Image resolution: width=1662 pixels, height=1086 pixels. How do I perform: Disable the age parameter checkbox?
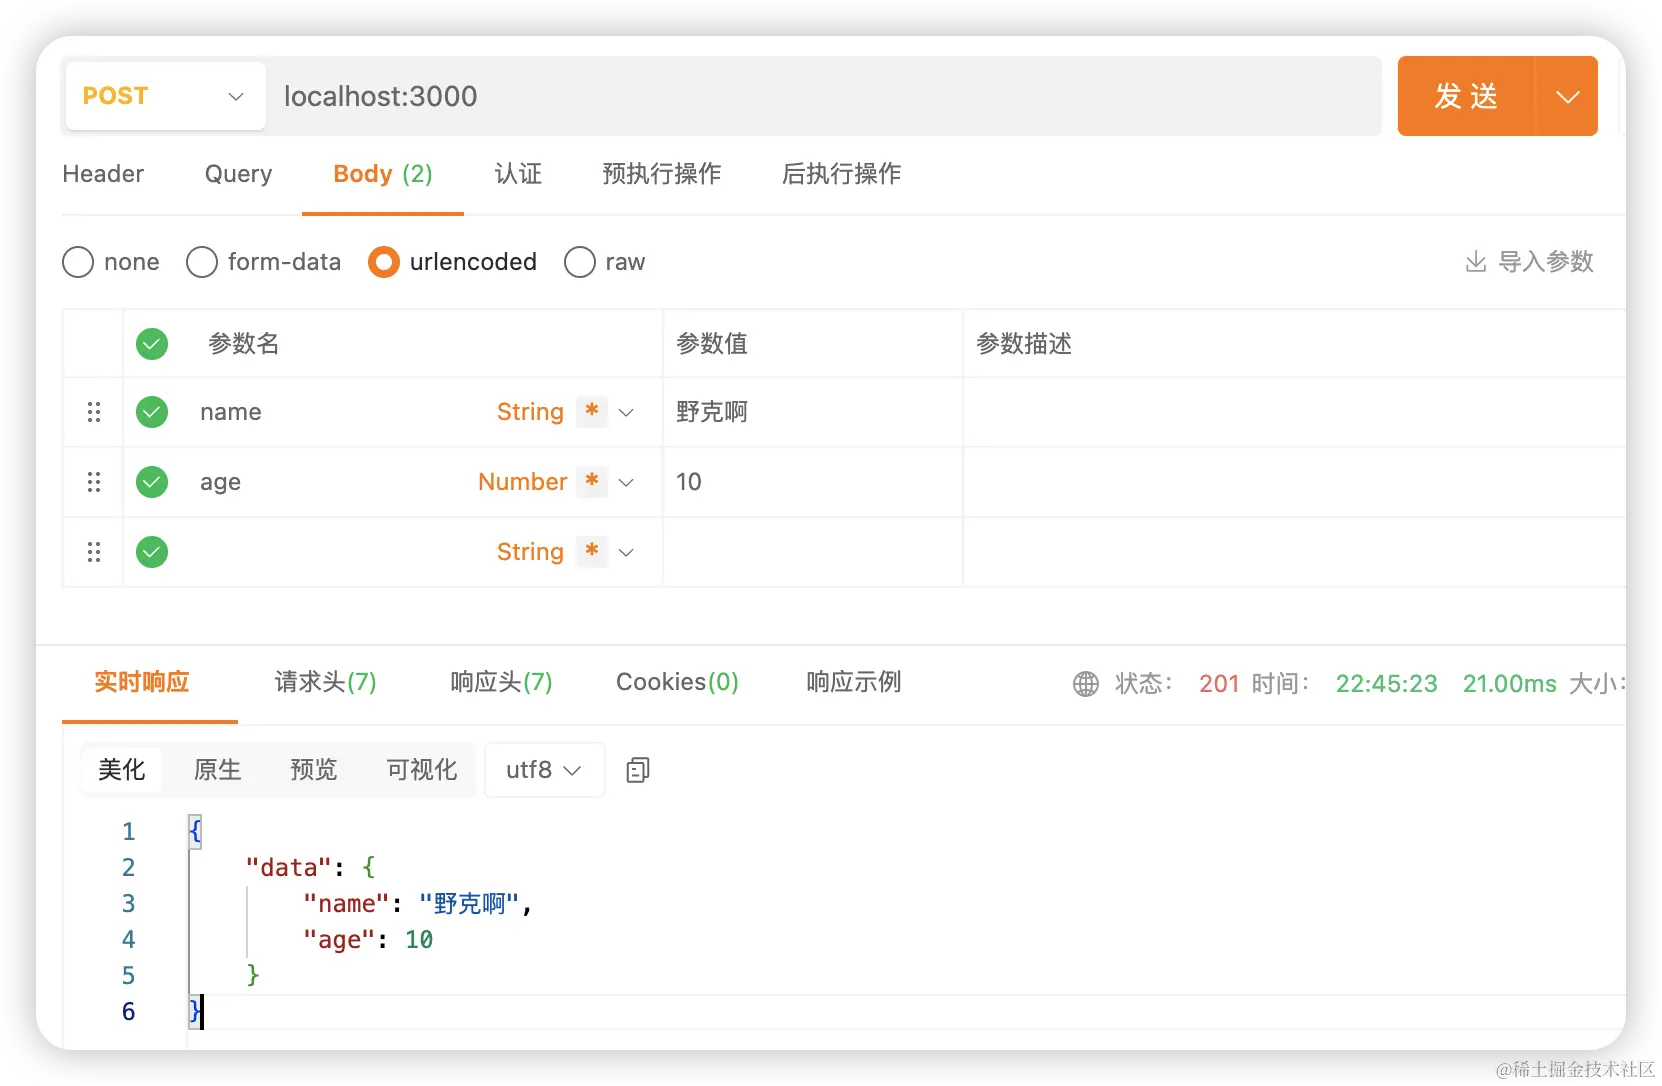point(151,481)
